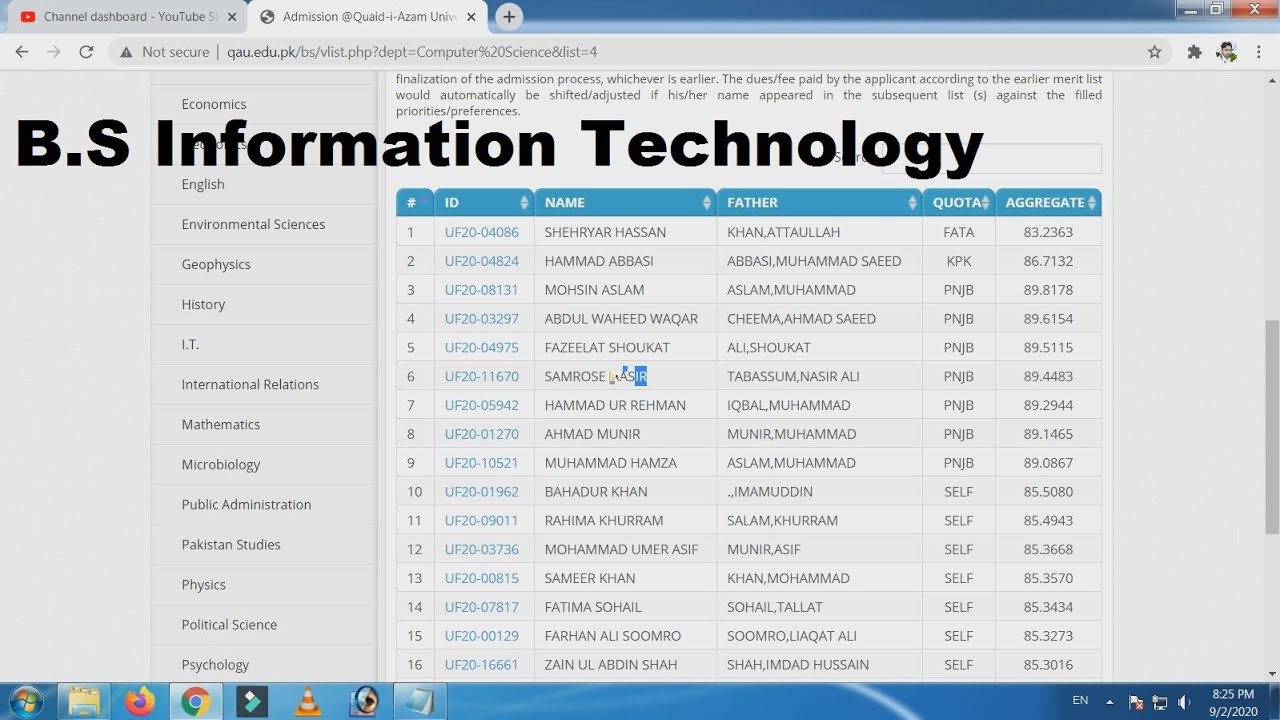Select History in the sidebar
1280x720 pixels.
203,304
